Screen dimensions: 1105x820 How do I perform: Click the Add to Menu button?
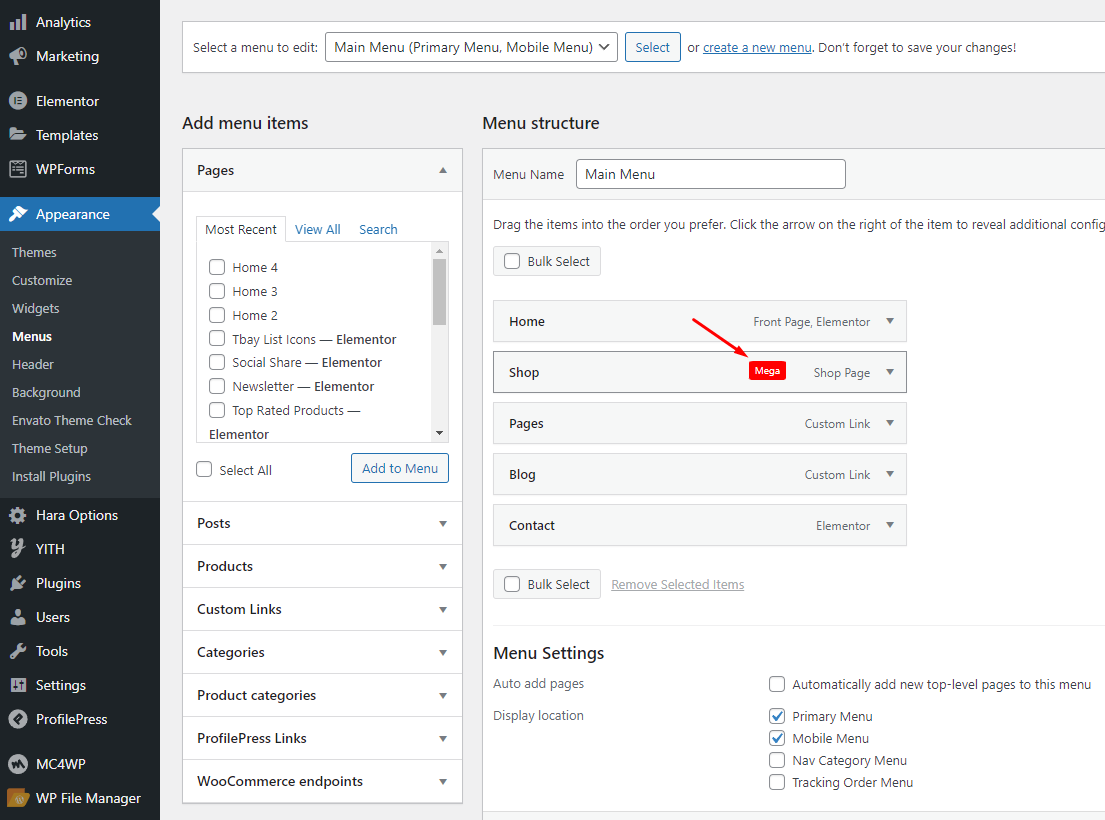click(400, 468)
